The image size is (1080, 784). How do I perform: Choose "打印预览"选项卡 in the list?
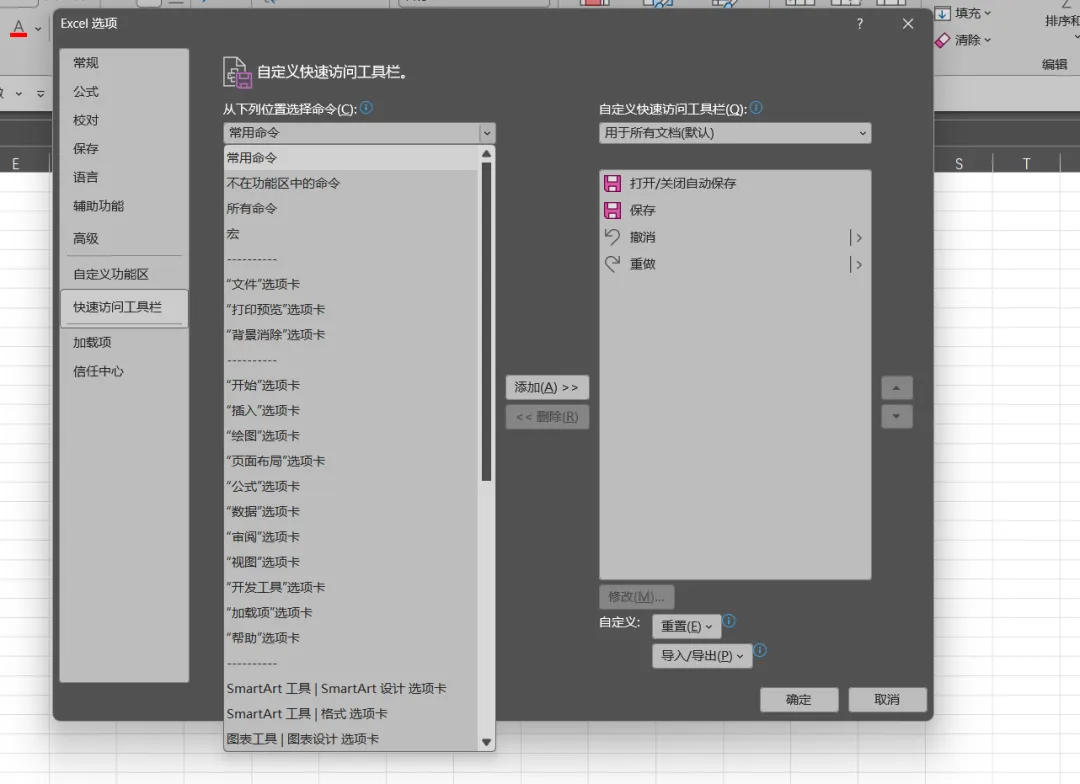click(x=351, y=310)
